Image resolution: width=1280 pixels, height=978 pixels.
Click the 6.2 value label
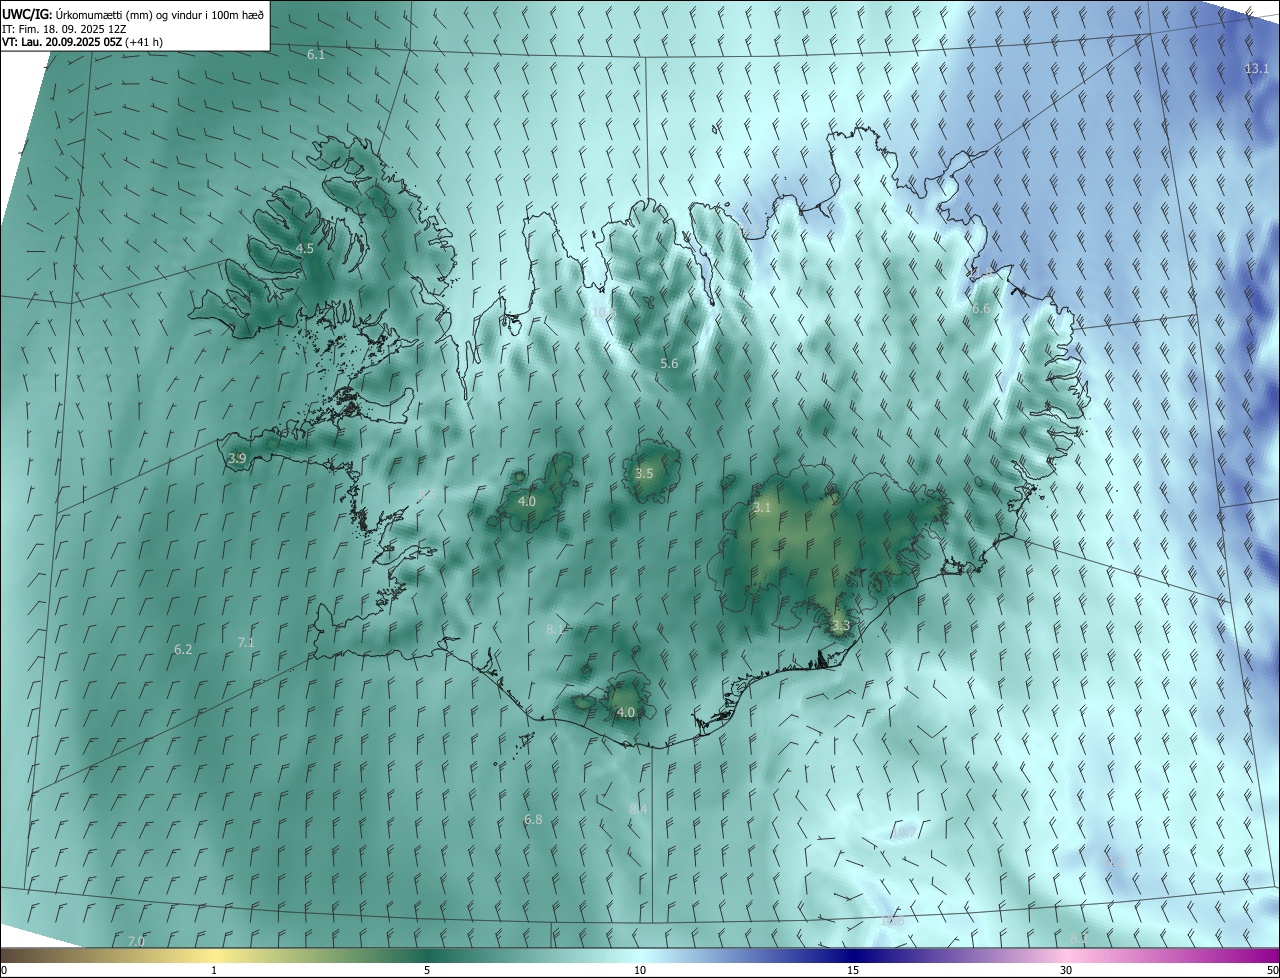coord(183,649)
